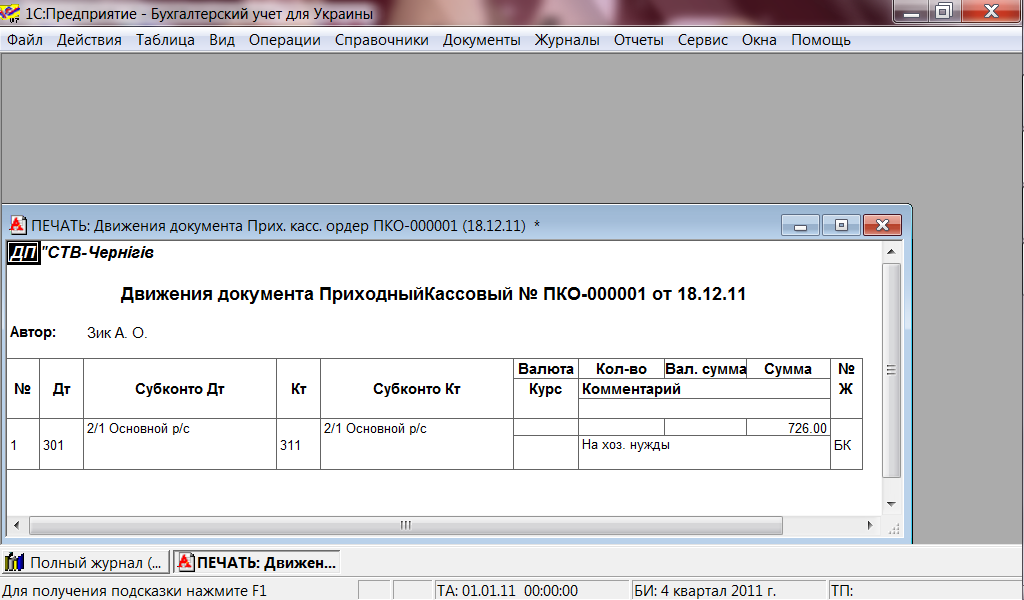The image size is (1024, 600).
Task: Open the Отчеты menu
Action: 638,40
